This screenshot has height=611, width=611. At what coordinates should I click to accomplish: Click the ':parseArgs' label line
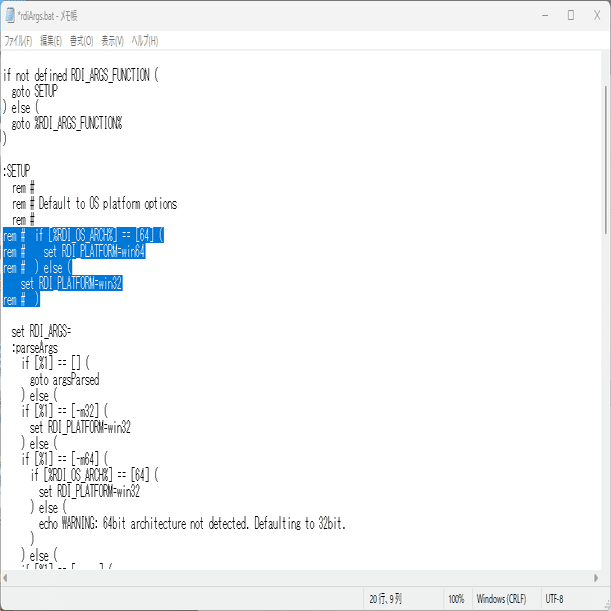(x=35, y=347)
